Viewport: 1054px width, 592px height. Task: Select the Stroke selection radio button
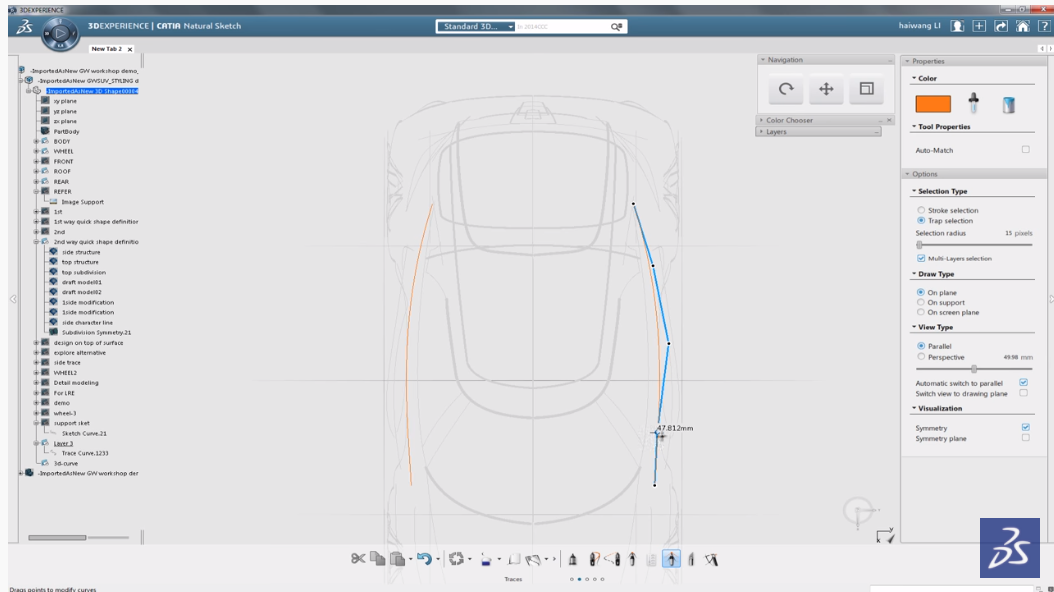[921, 211]
